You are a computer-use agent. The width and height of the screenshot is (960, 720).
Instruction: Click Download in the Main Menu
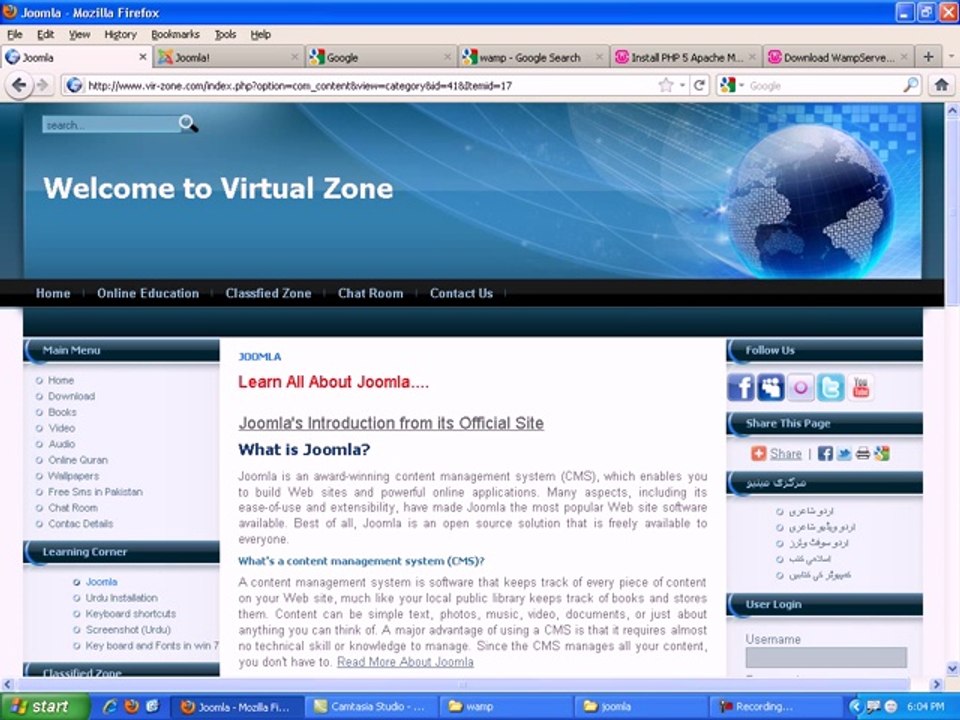(x=72, y=396)
